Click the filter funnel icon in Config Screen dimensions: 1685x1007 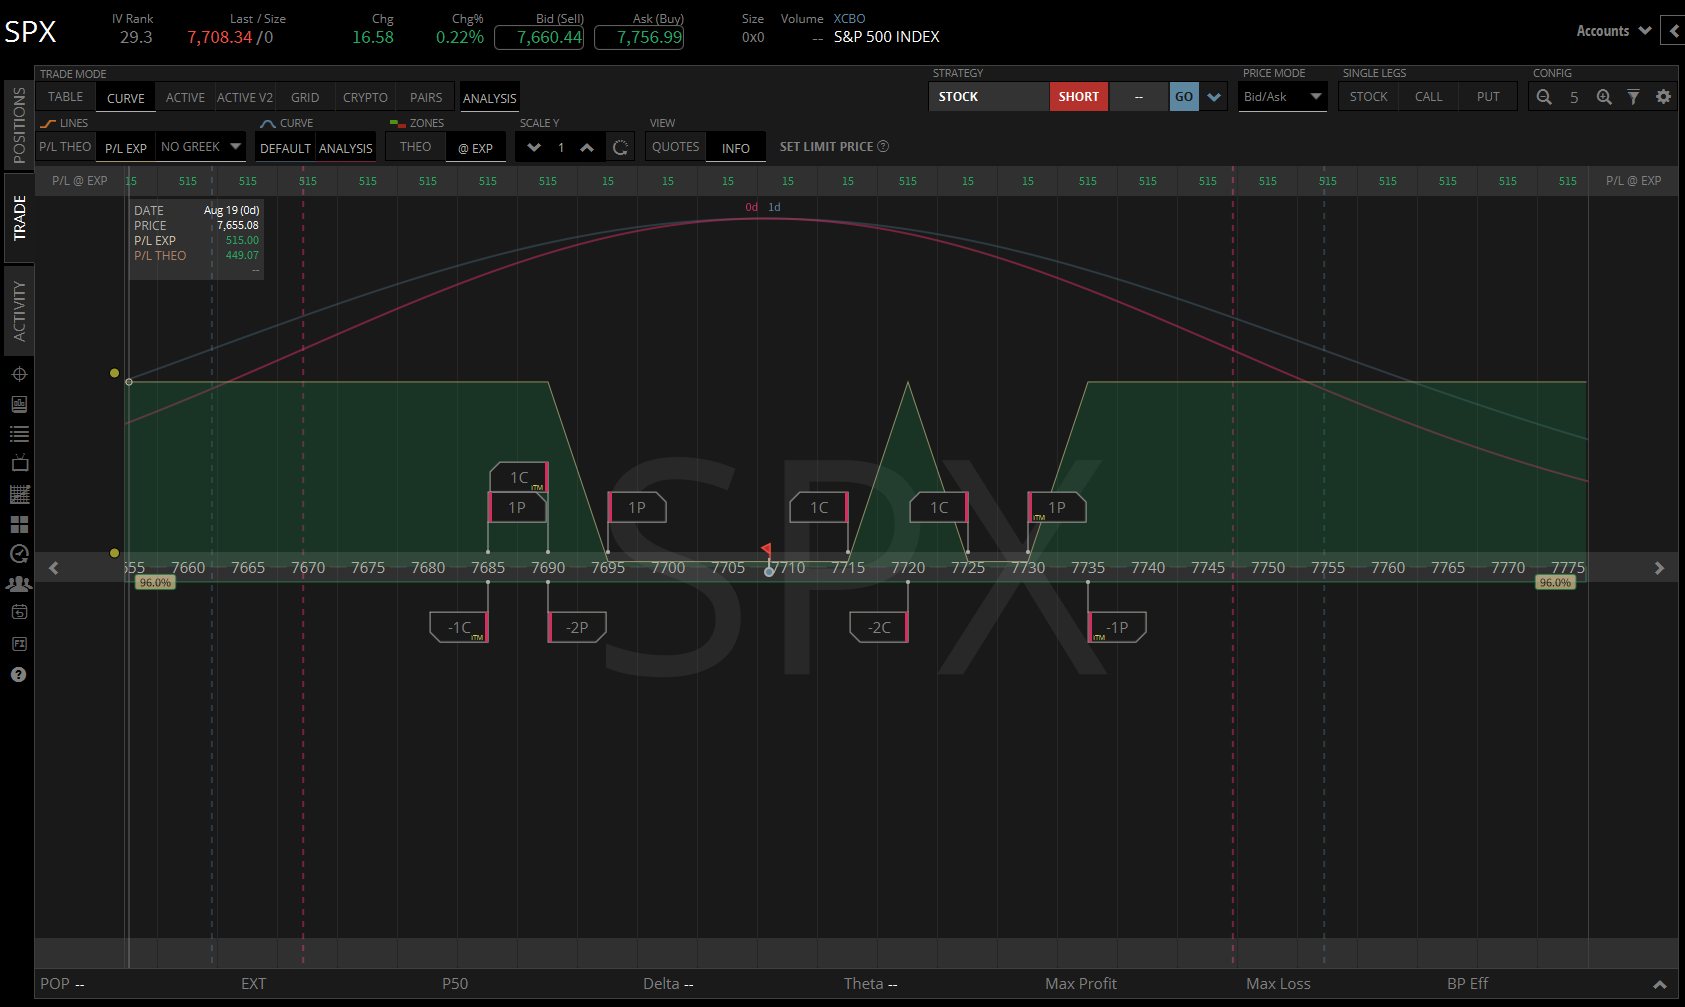[x=1633, y=97]
